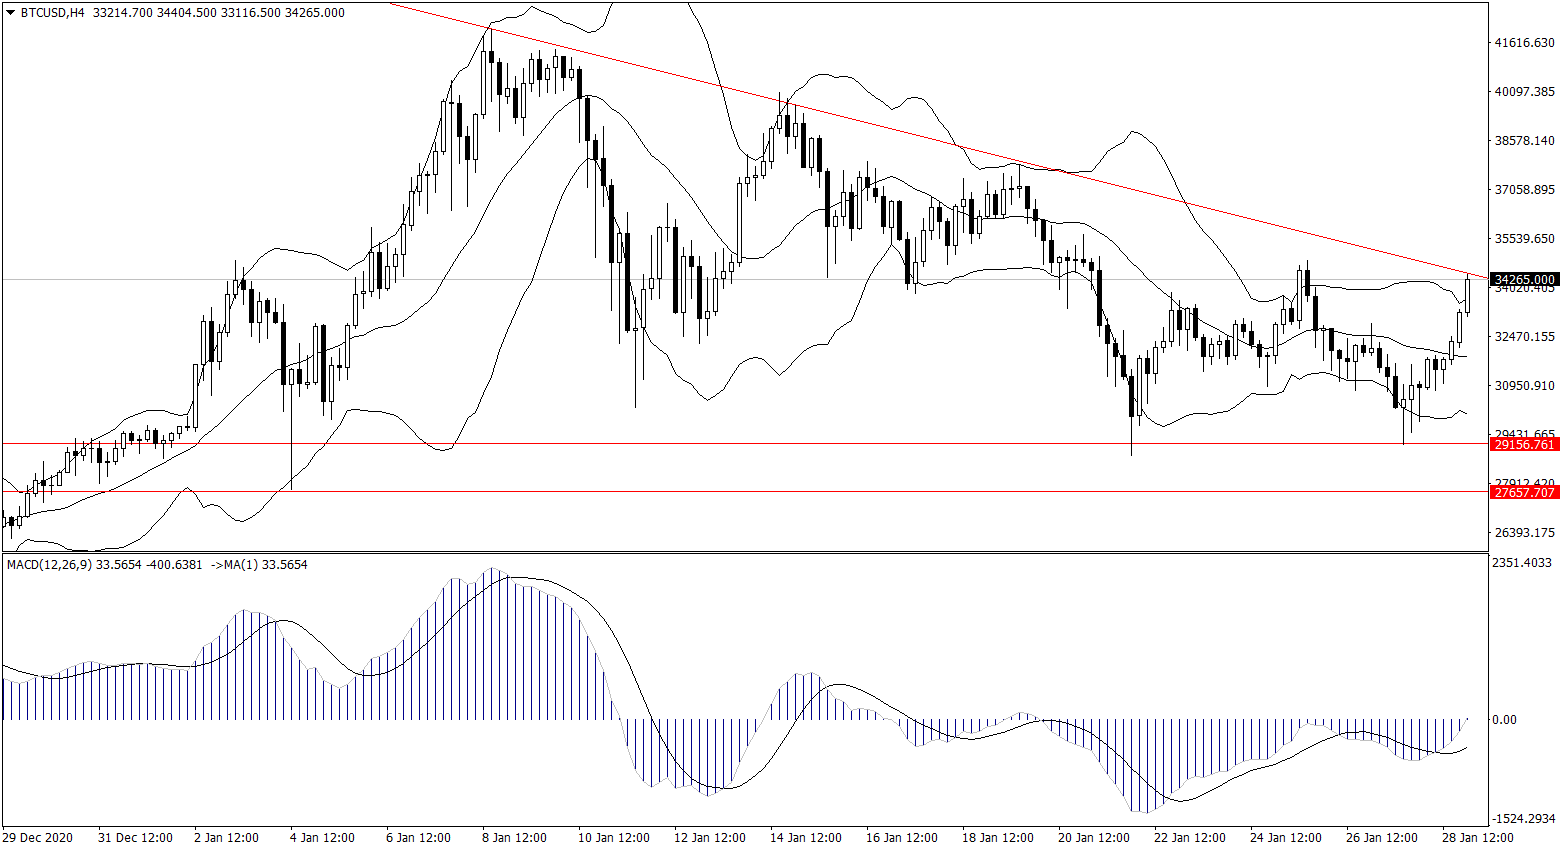The height and width of the screenshot is (850, 1566).
Task: Click the 8 Jan 12:00 time label
Action: 514,838
